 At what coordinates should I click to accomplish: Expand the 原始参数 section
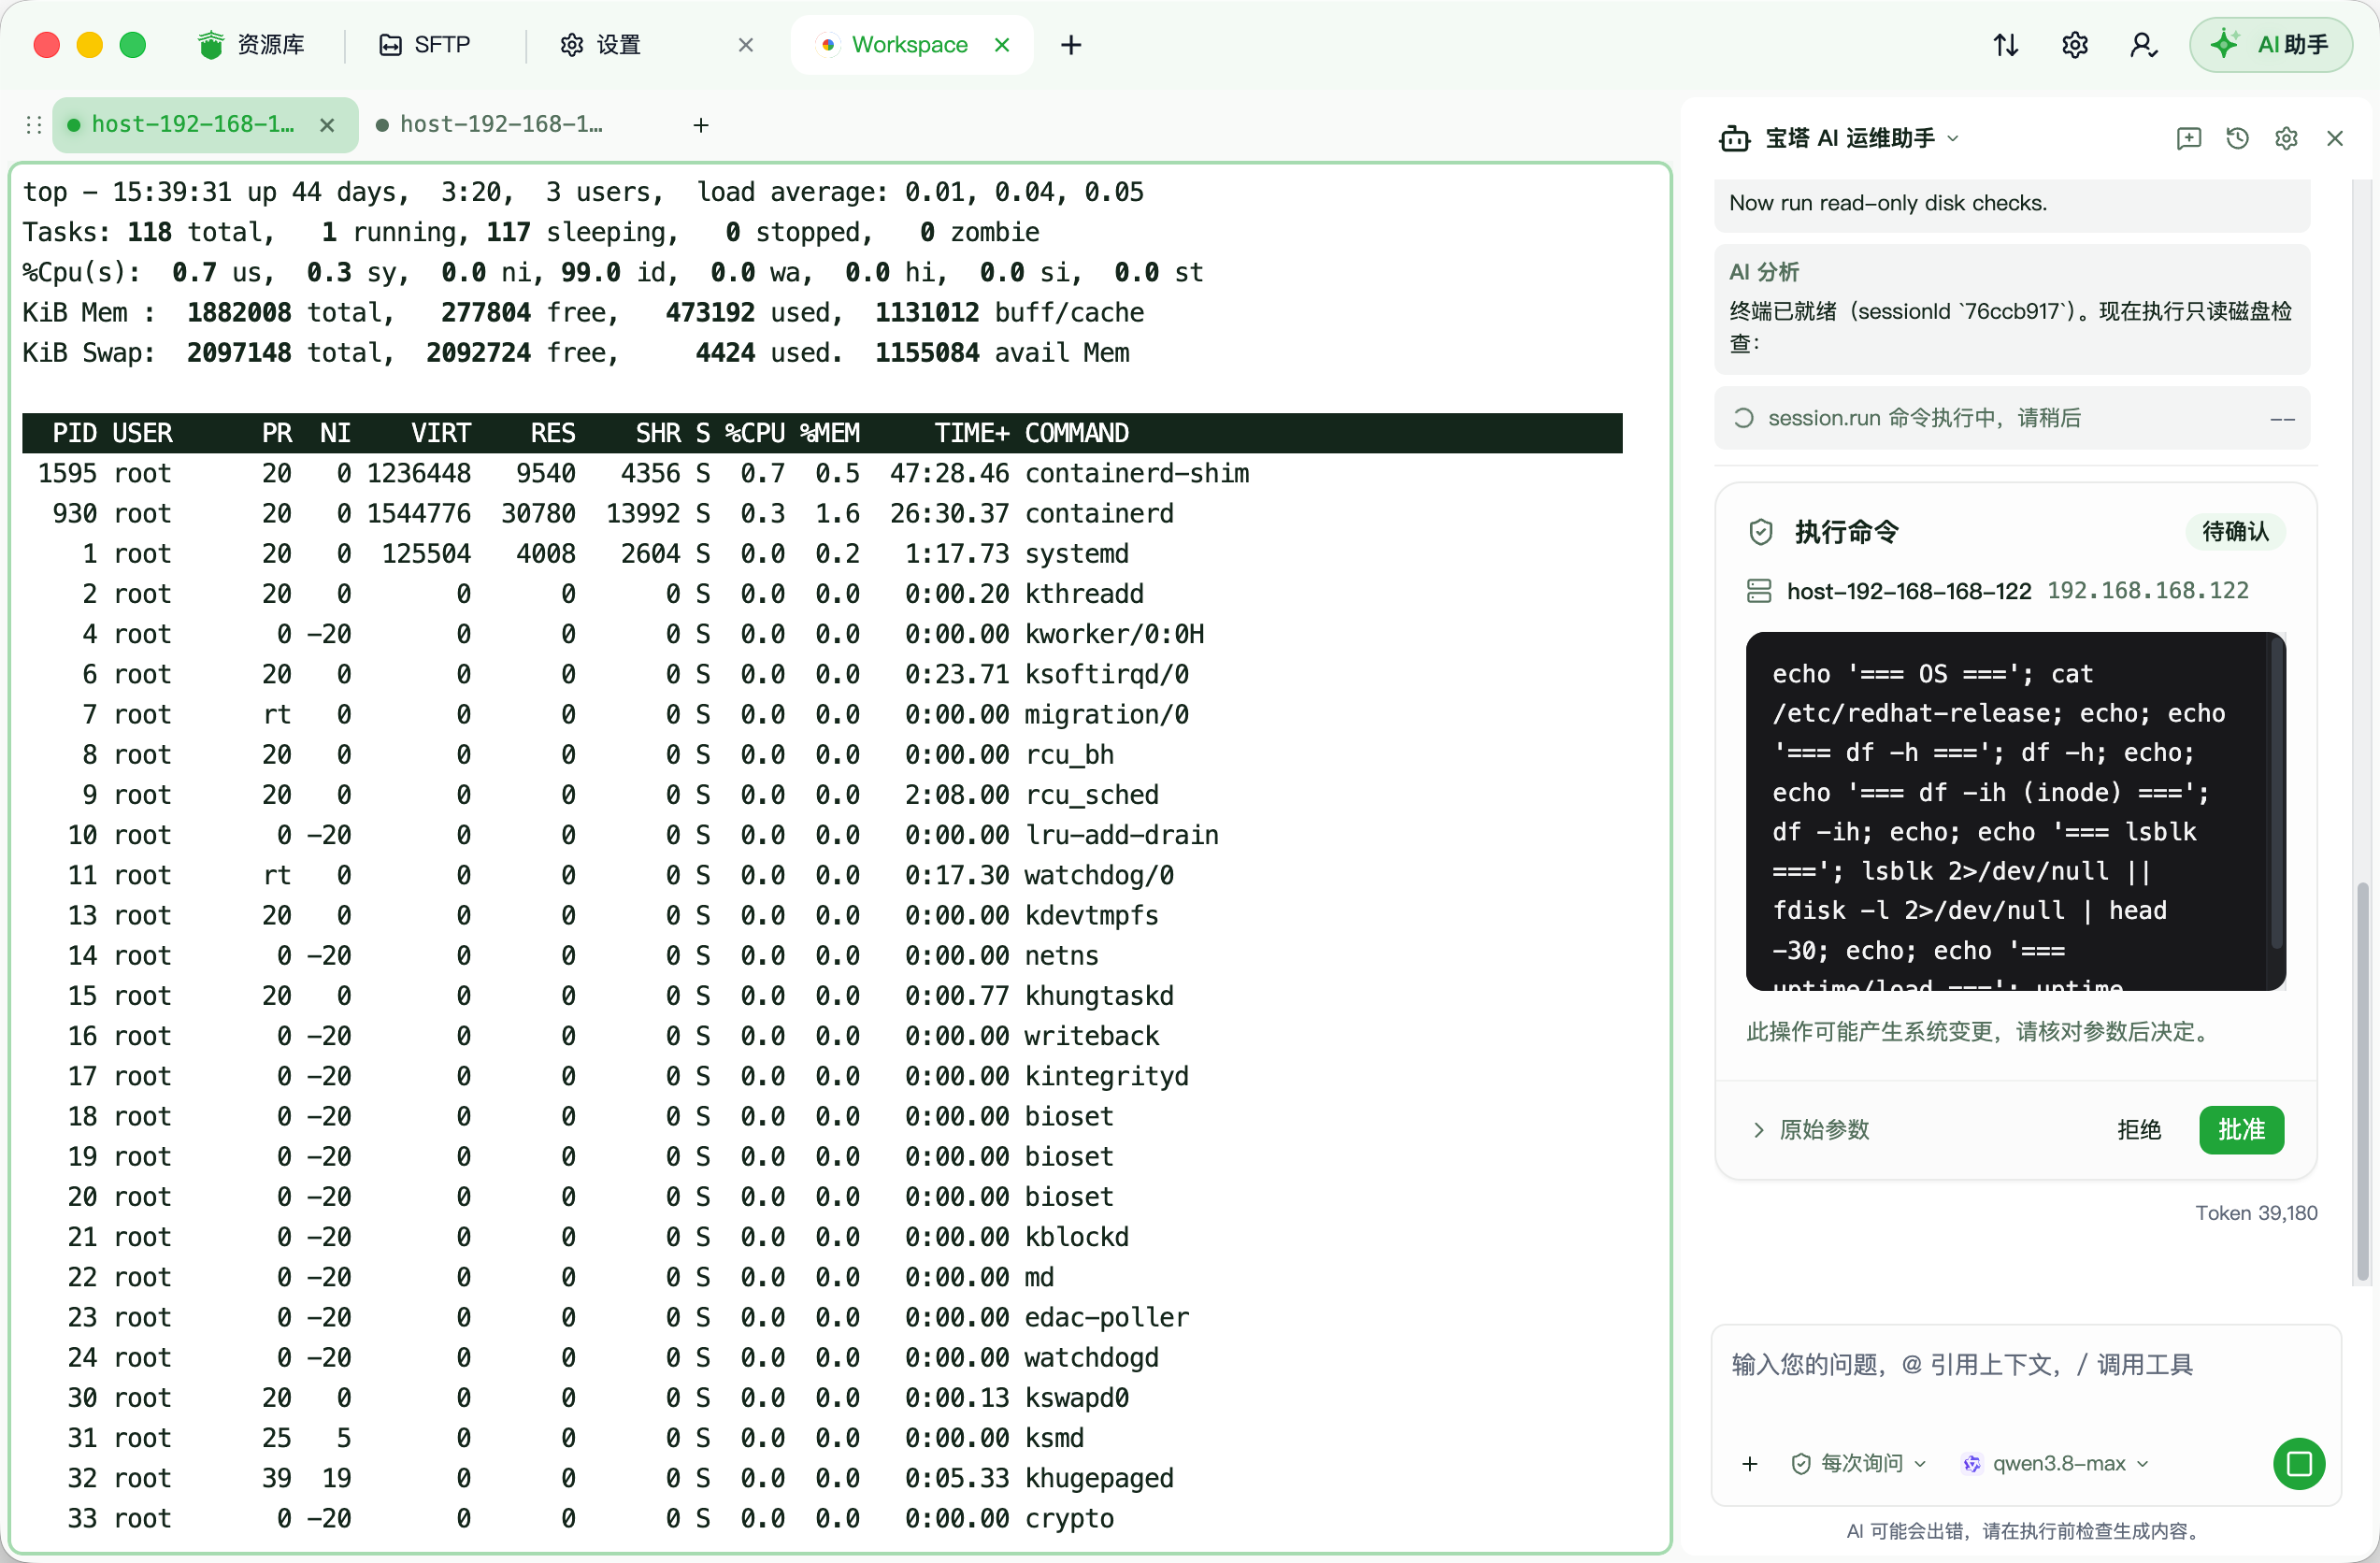tap(1812, 1130)
